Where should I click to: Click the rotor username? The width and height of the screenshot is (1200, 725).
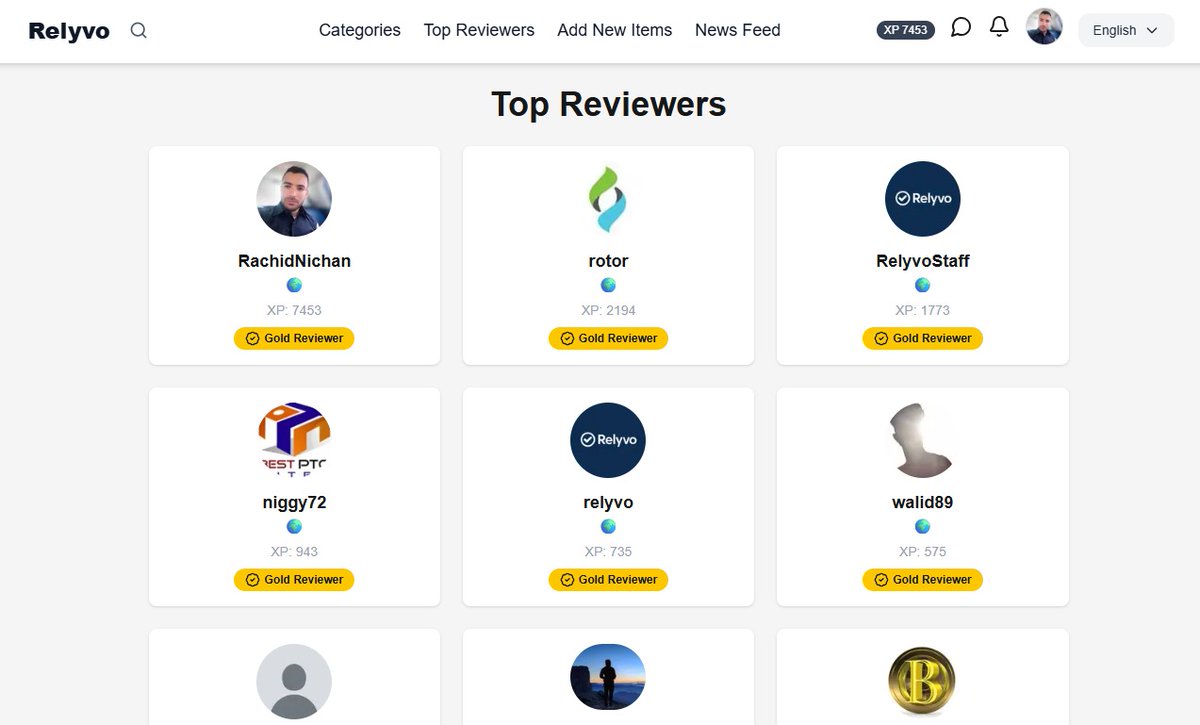pos(608,261)
